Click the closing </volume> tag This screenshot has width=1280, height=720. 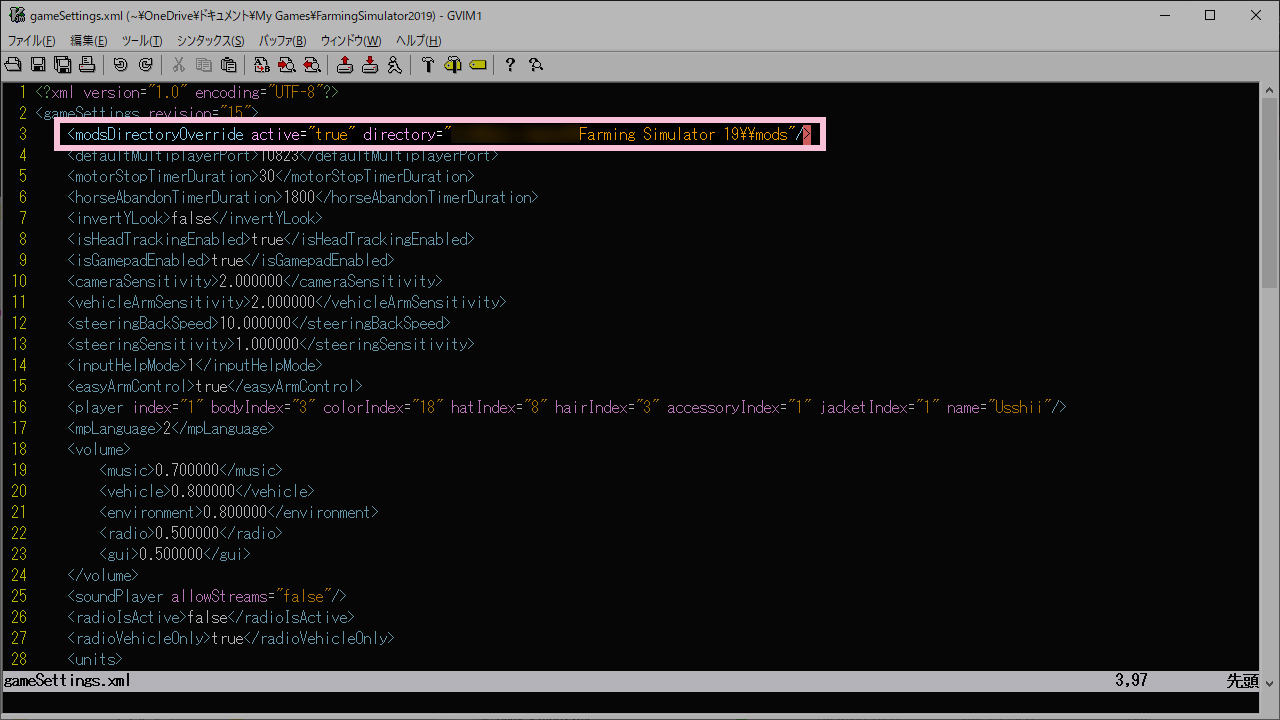[103, 575]
